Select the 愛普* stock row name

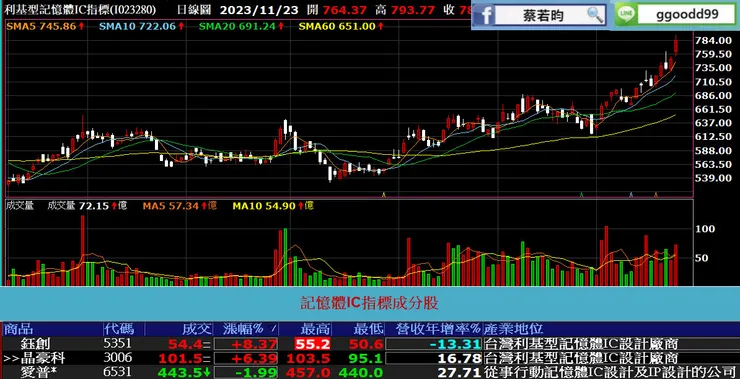tap(39, 372)
